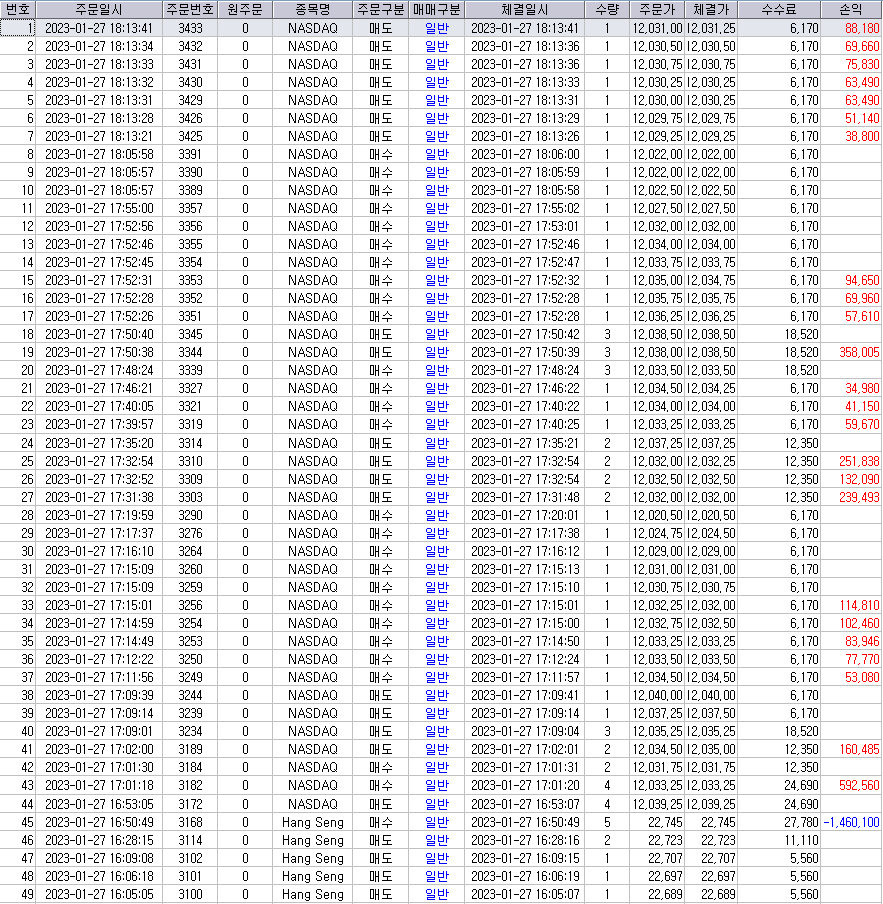Screen dimensions: 883x904
Task: Click profit value 57,610
Action: click(x=862, y=316)
